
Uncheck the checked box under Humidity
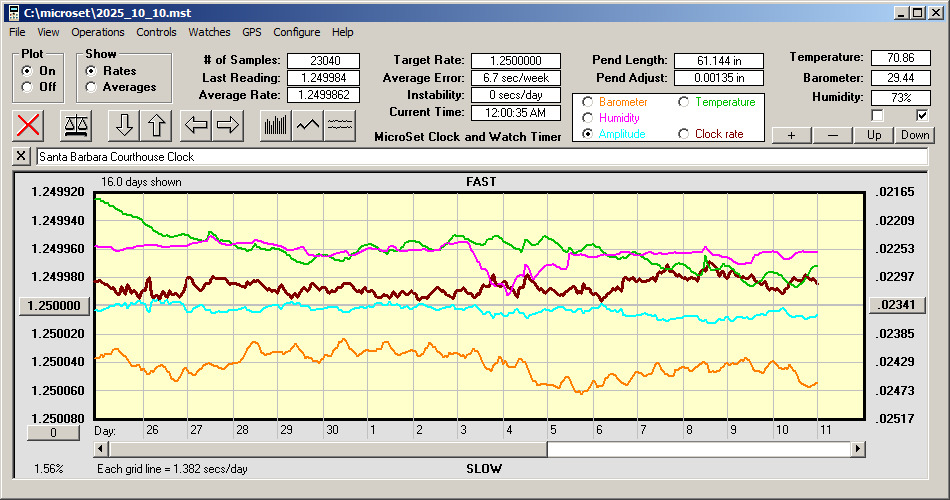coord(922,115)
